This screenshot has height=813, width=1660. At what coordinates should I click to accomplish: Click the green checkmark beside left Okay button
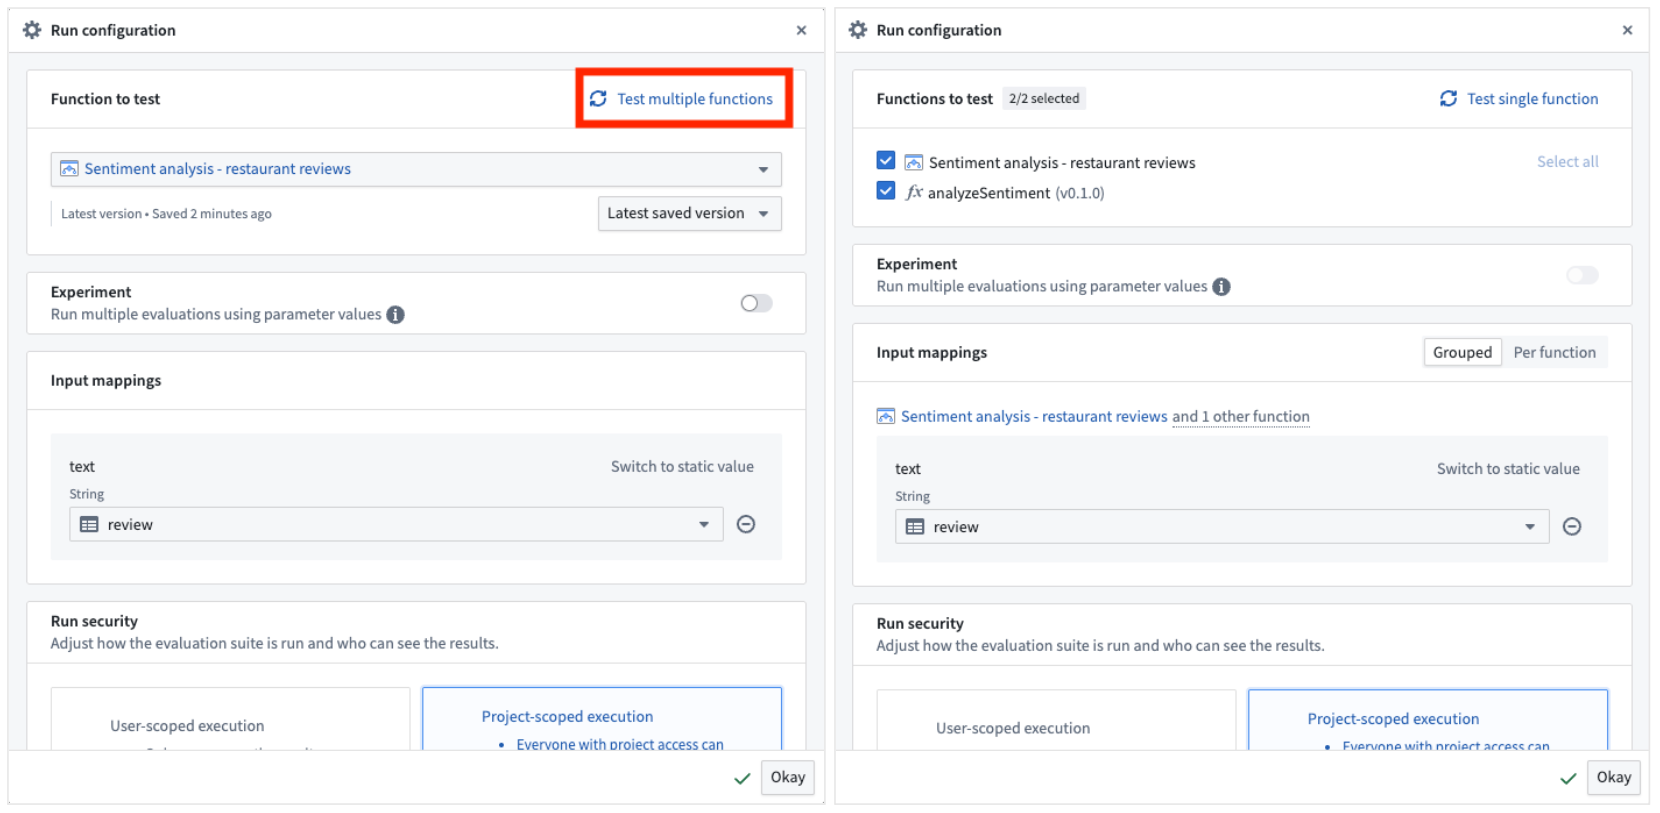742,778
